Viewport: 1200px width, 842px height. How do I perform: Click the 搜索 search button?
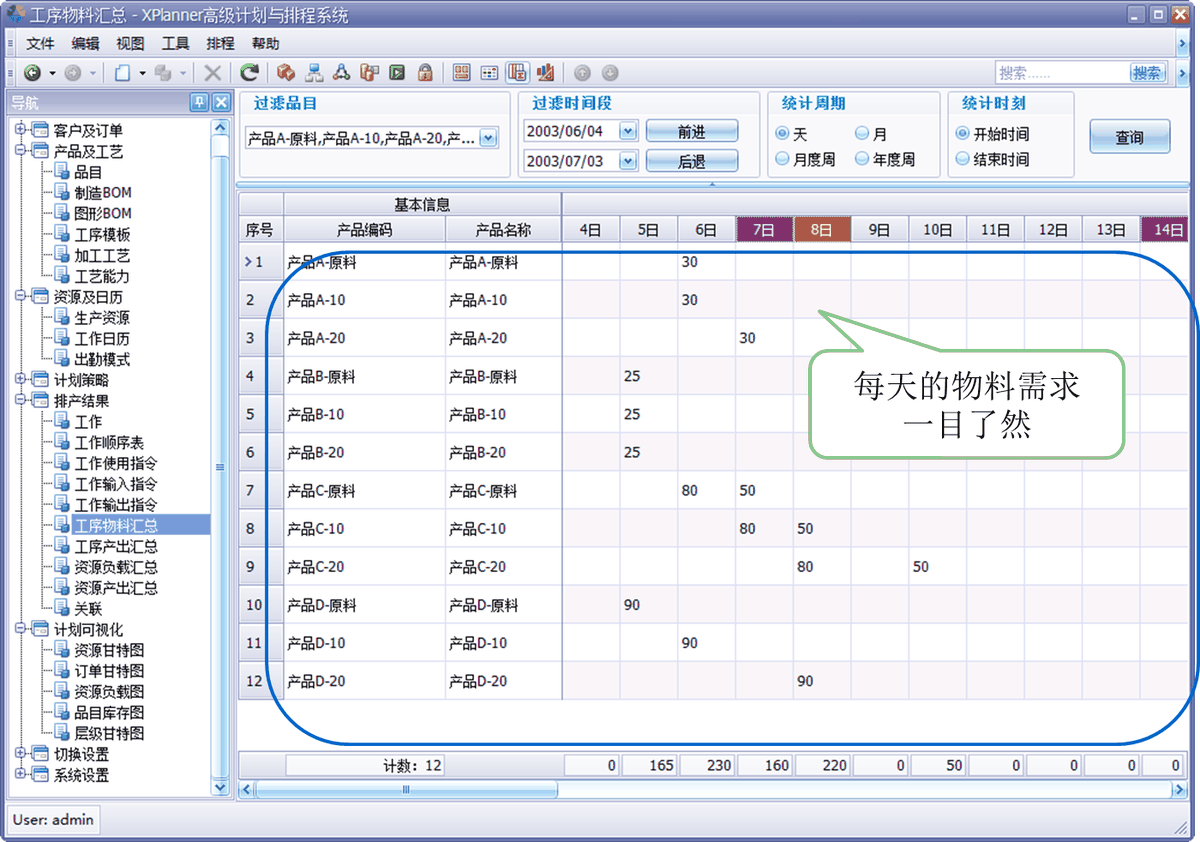tap(1148, 73)
